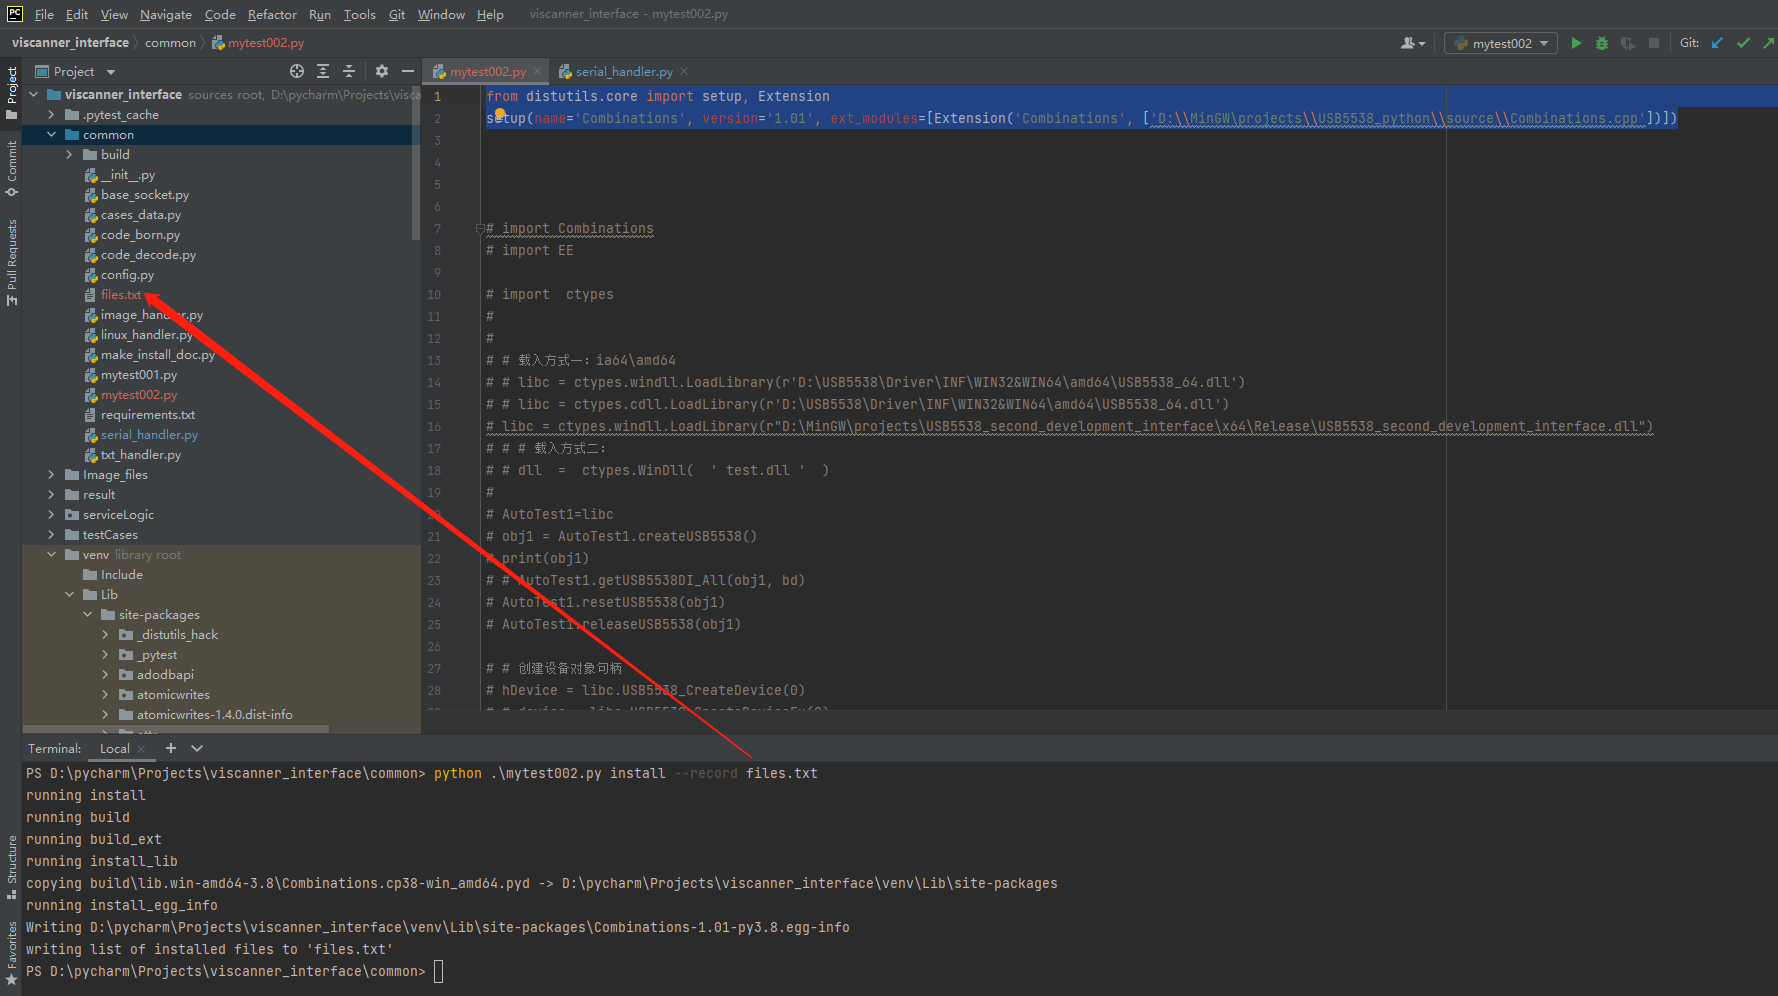Open the Commit tool window
The height and width of the screenshot is (996, 1778).
(12, 170)
